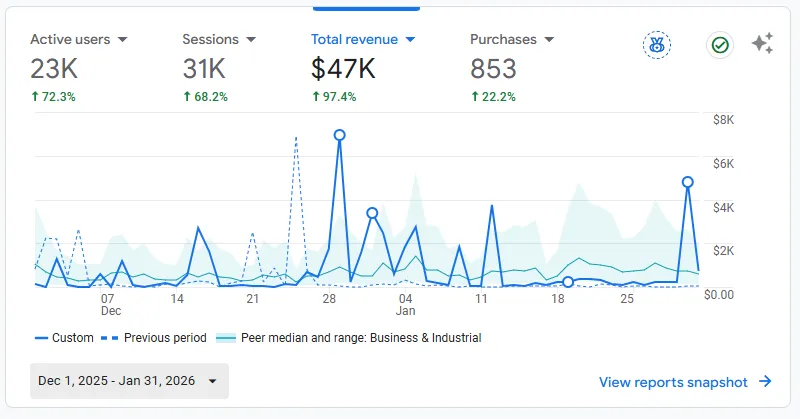Image resolution: width=800 pixels, height=419 pixels.
Task: Click the arrow beside View reports snapshot
Action: 765,382
